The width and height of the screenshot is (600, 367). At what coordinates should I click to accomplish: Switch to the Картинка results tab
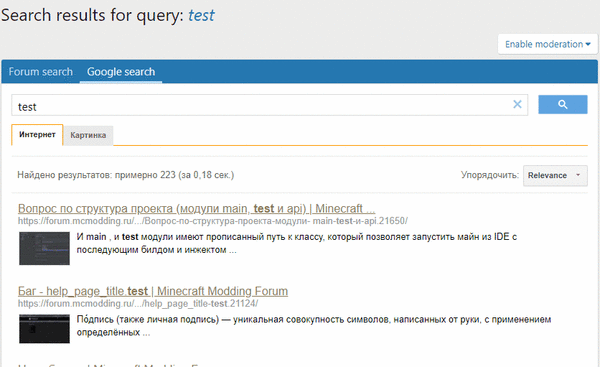88,135
